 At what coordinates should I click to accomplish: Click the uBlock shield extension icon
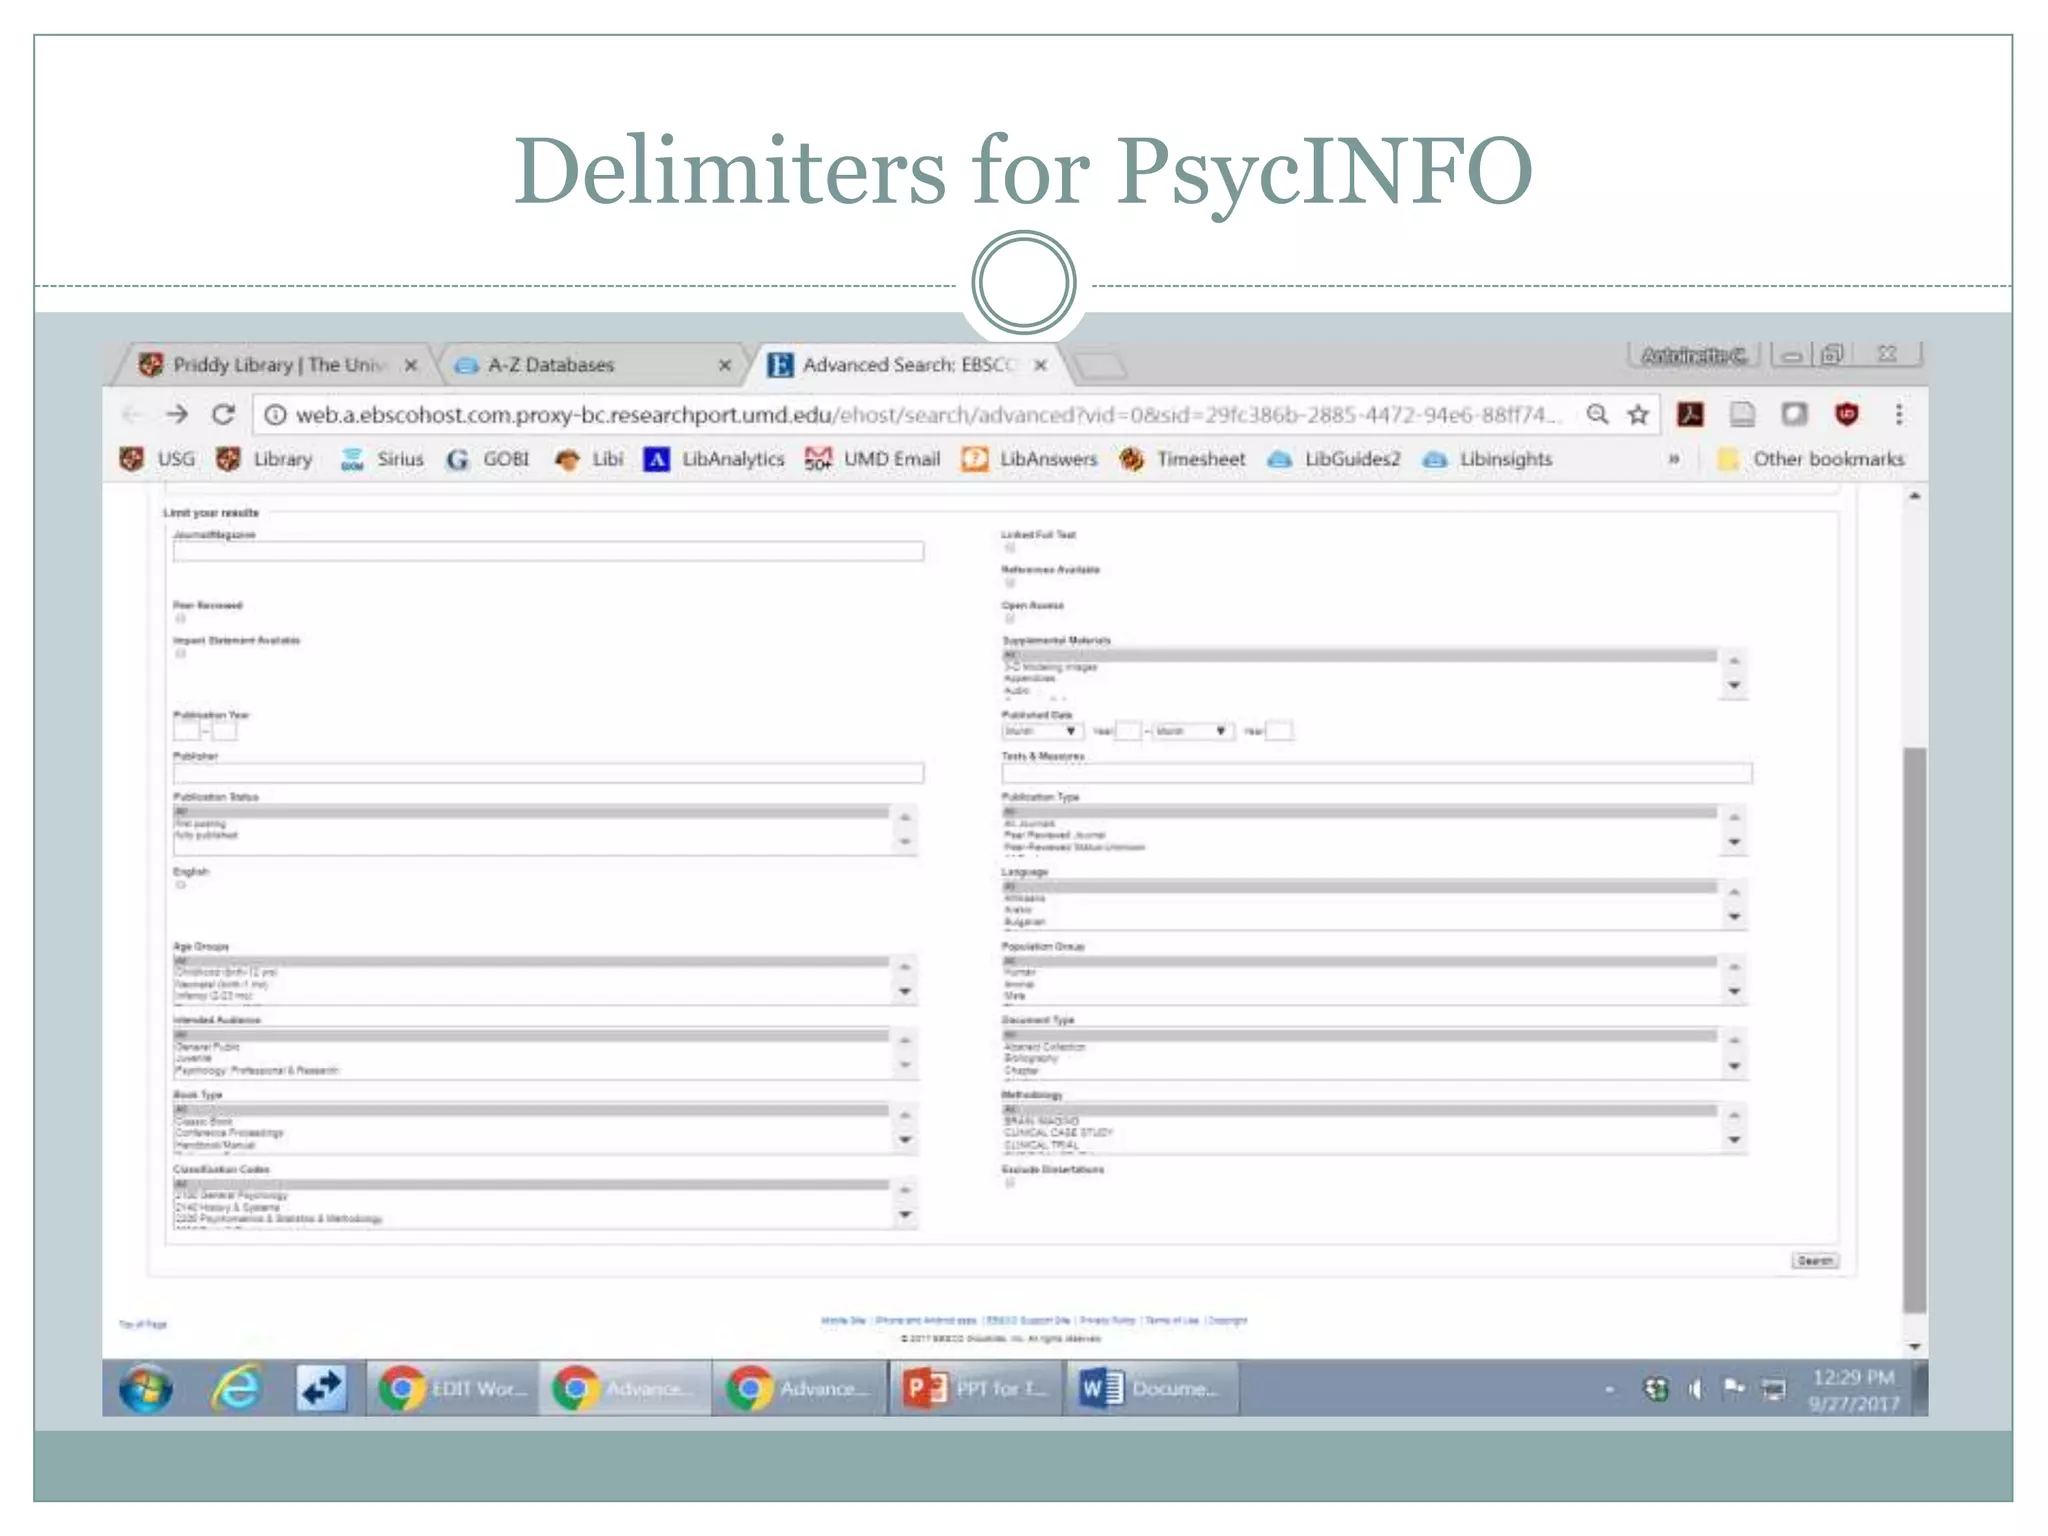click(x=1846, y=414)
